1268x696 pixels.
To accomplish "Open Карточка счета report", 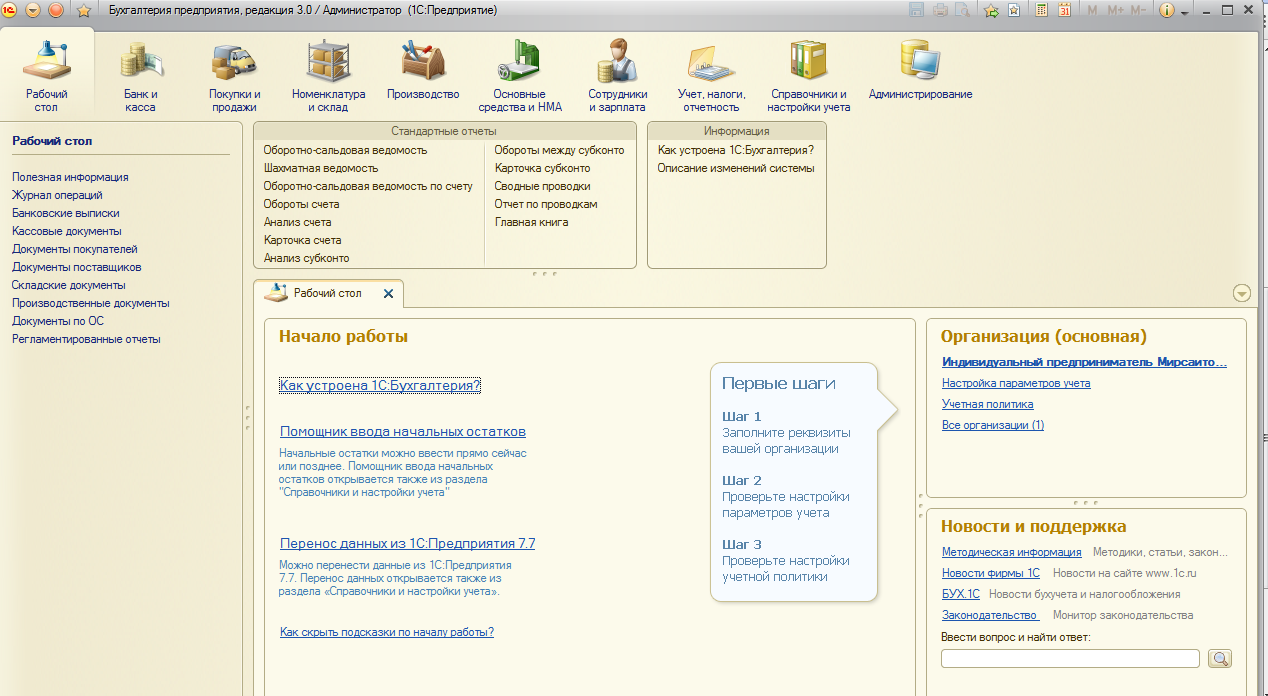I will click(x=302, y=240).
